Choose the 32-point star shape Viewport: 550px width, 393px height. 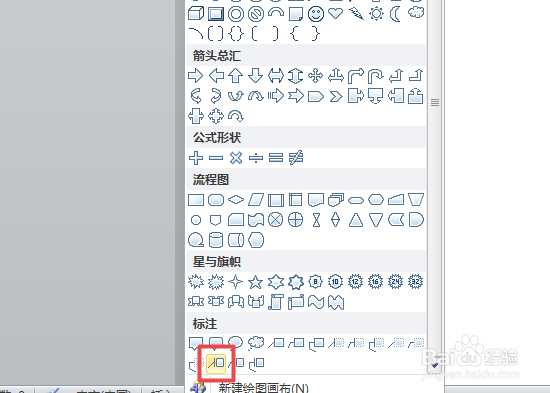pos(416,282)
